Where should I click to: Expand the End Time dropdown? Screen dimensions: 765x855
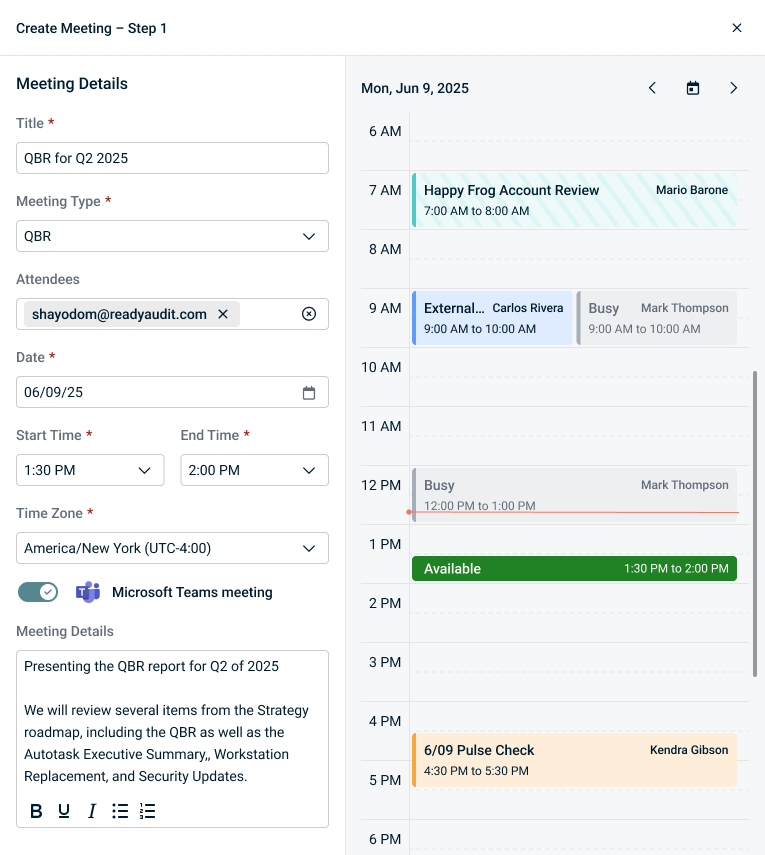click(x=254, y=470)
